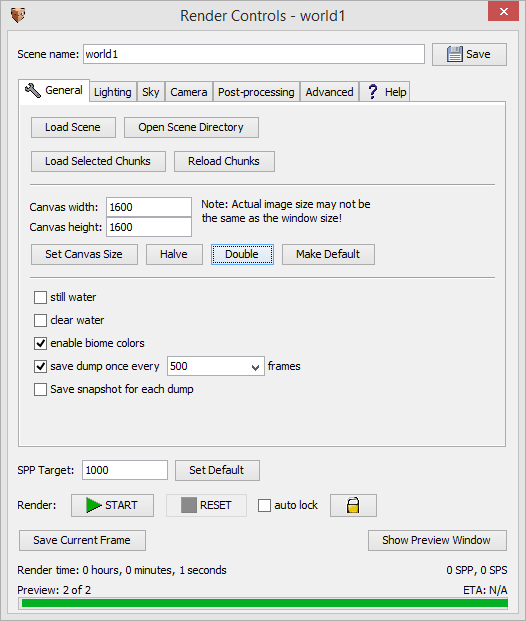The width and height of the screenshot is (526, 621).
Task: Click the green render progress bar
Action: pos(263,604)
